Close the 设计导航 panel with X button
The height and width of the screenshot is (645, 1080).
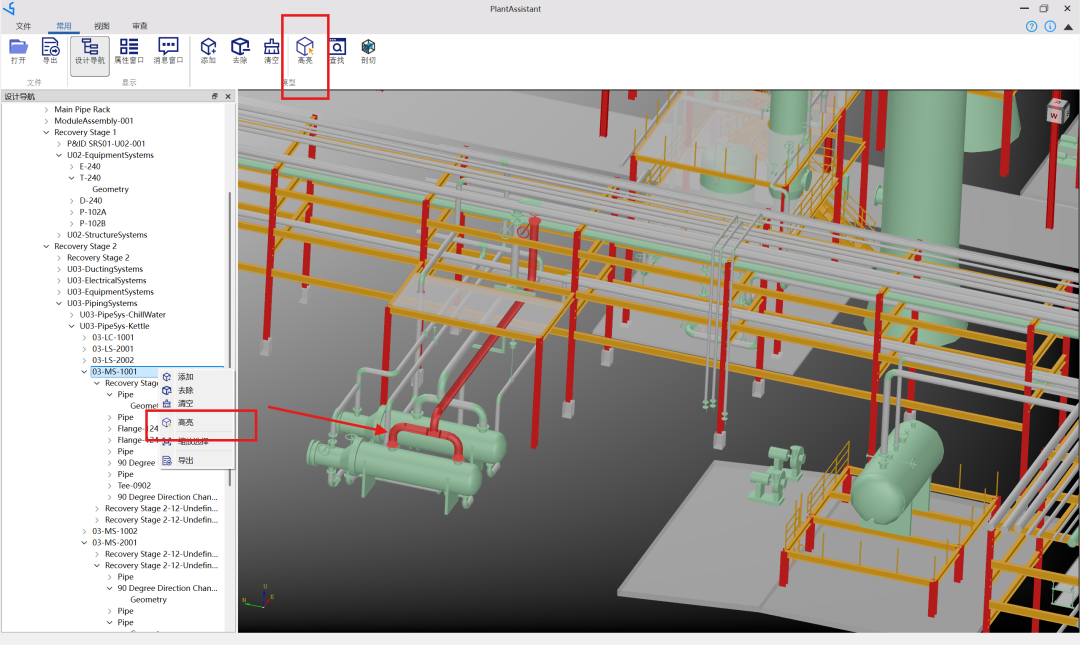point(228,97)
